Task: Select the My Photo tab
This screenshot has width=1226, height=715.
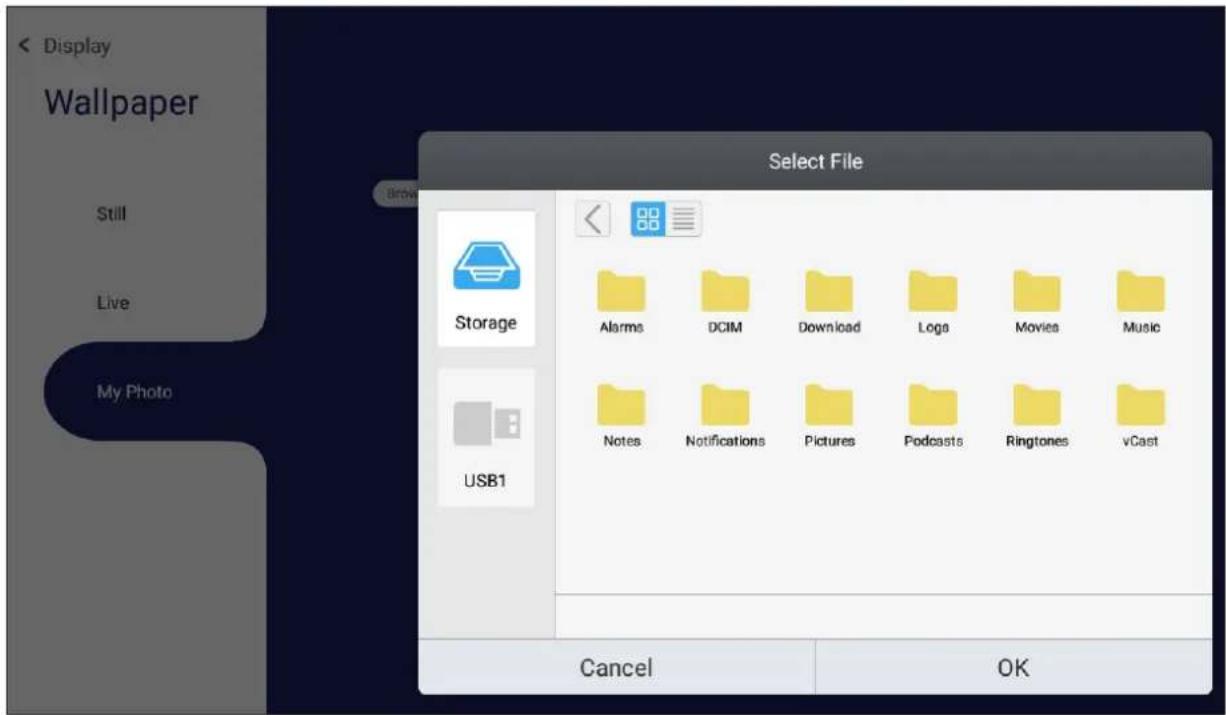Action: pyautogui.click(x=135, y=392)
